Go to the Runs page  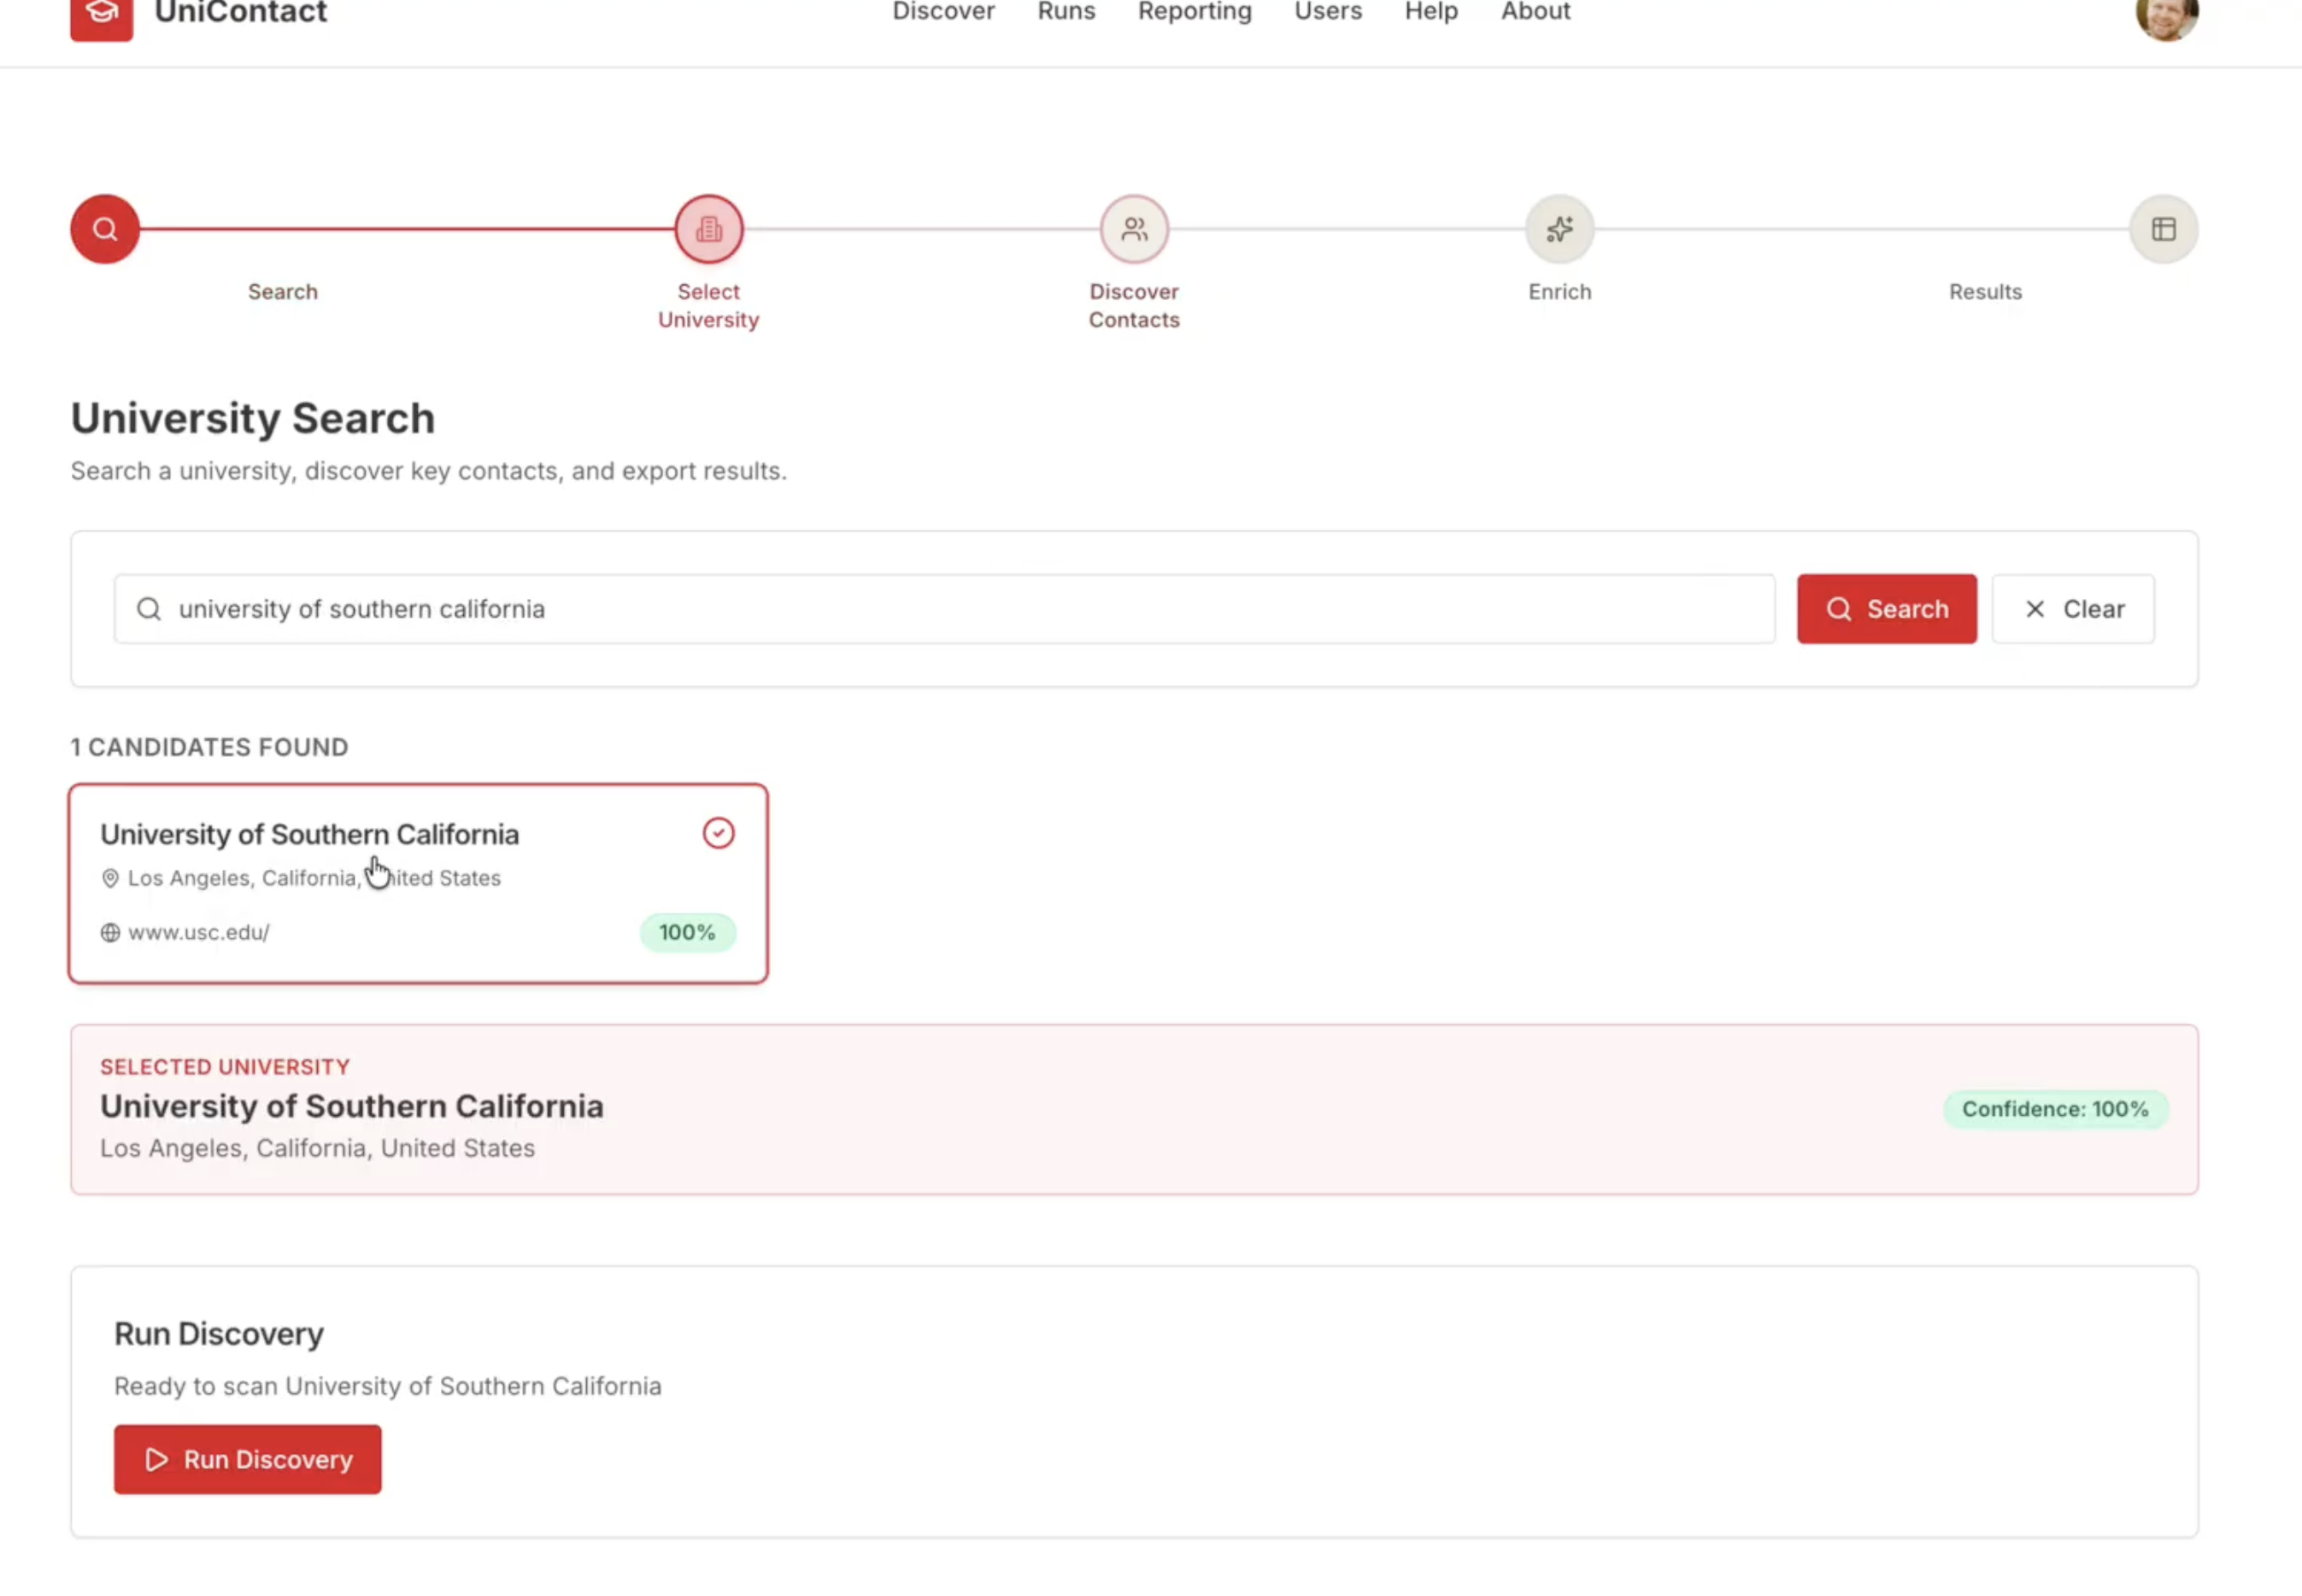1066,12
